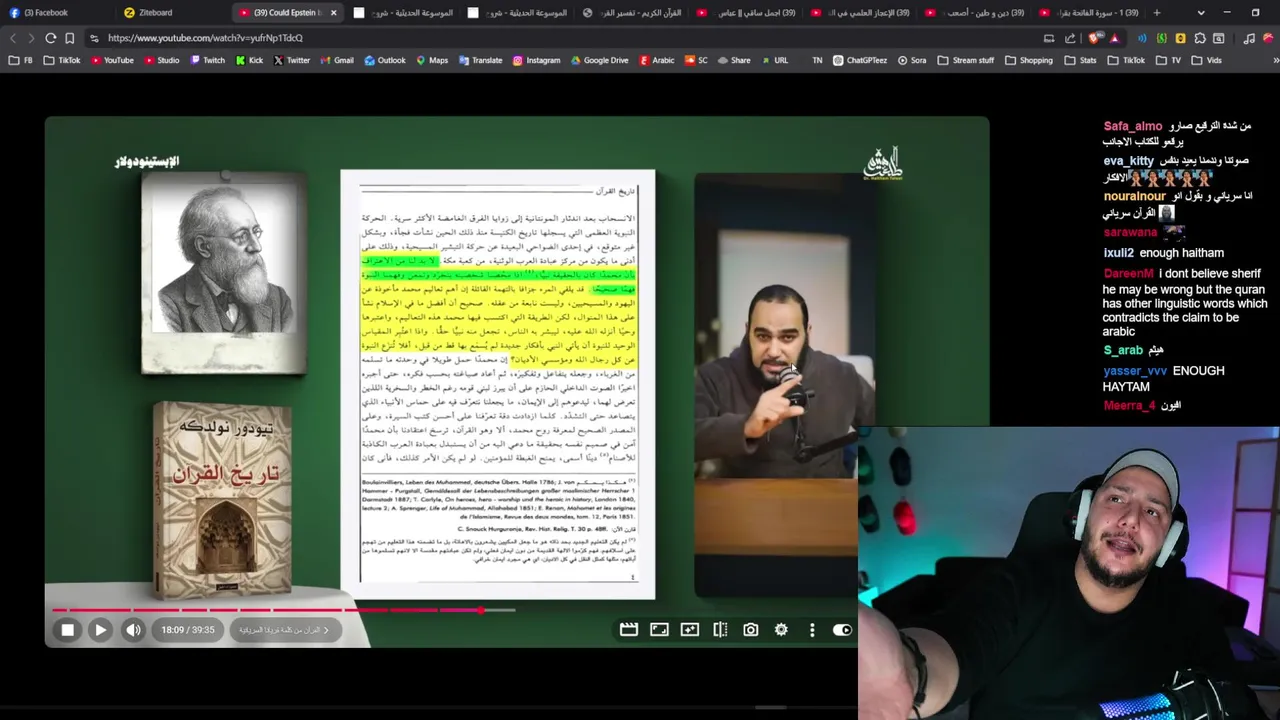Image resolution: width=1280 pixels, height=720 pixels.
Task: Open the player three-dot more menu
Action: [812, 630]
